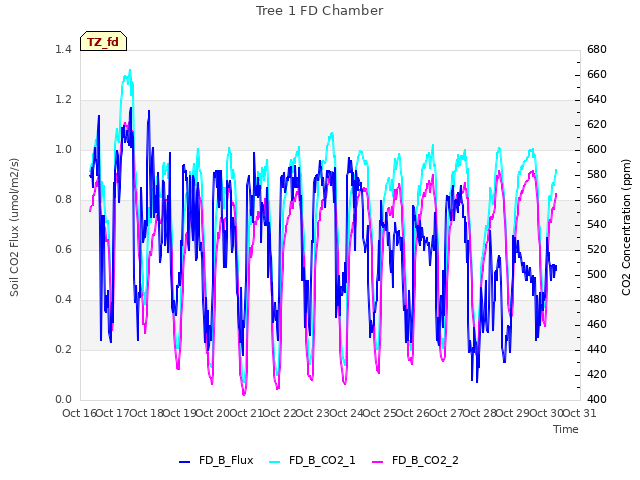The image size is (640, 480).
Task: Toggle the FD_B_CO2_1 legend entry
Action: 313,460
